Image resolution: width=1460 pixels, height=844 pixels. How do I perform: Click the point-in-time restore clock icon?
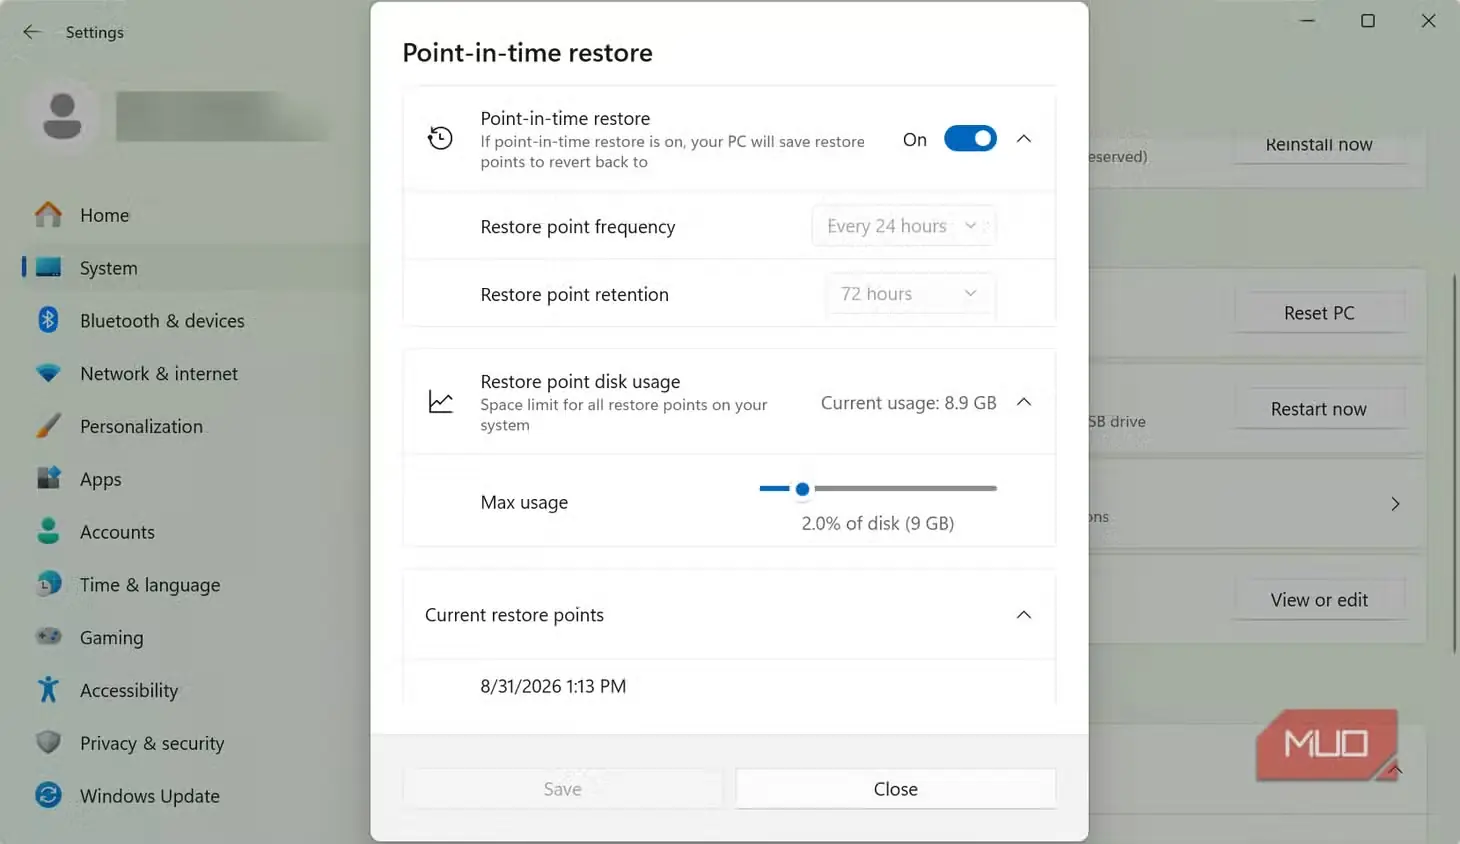[440, 138]
